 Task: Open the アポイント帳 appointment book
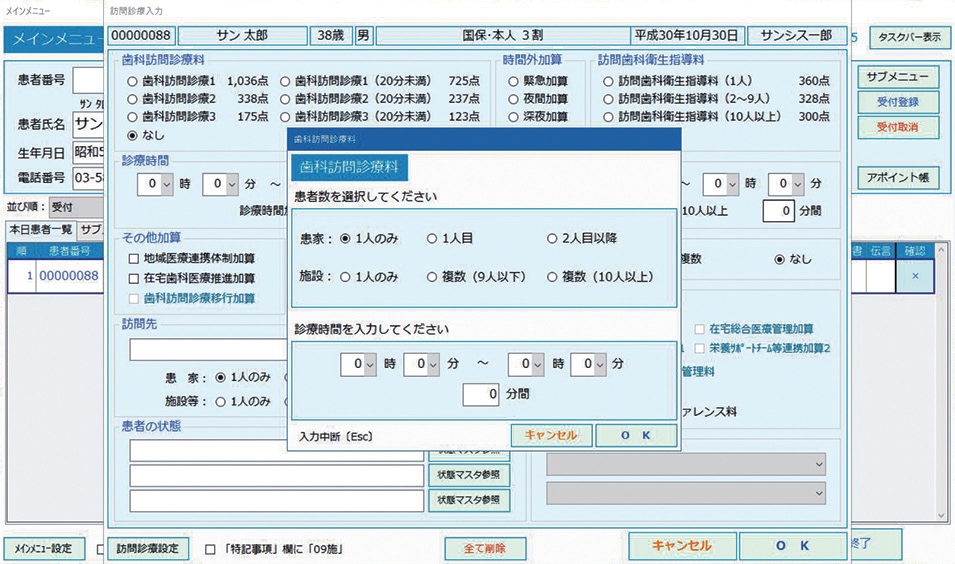coord(897,177)
